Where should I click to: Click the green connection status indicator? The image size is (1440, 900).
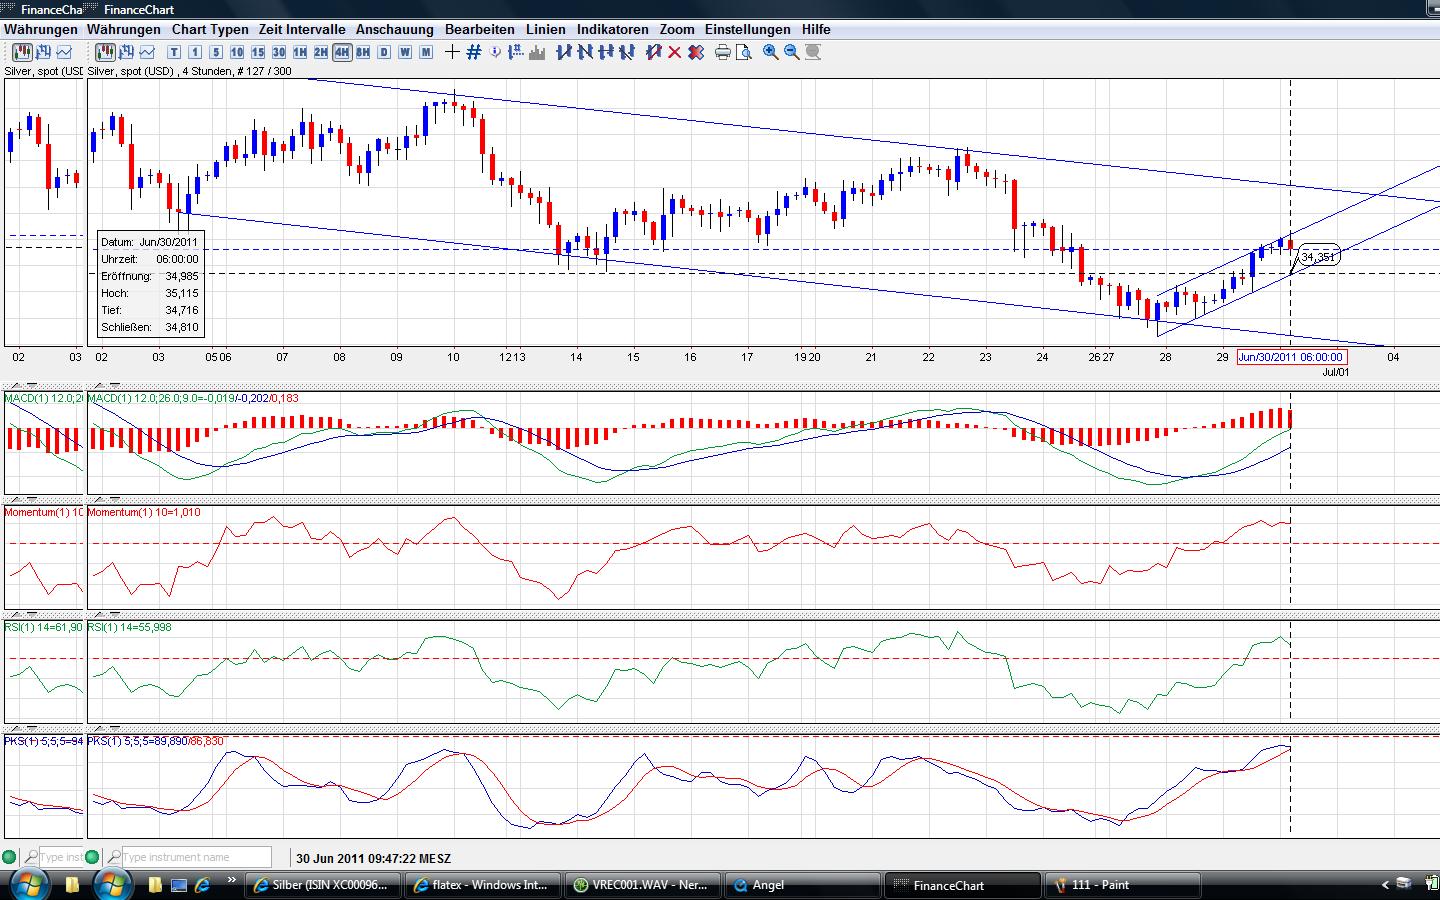[x=92, y=857]
